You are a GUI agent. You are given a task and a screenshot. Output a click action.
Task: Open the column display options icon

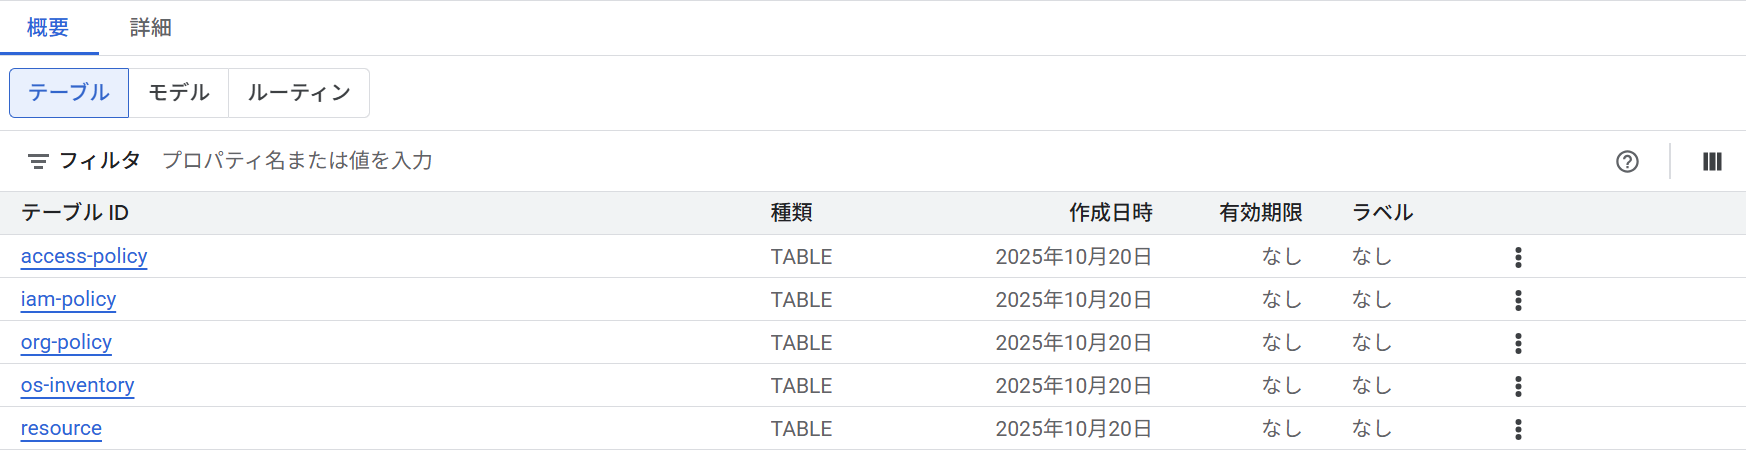(1712, 161)
